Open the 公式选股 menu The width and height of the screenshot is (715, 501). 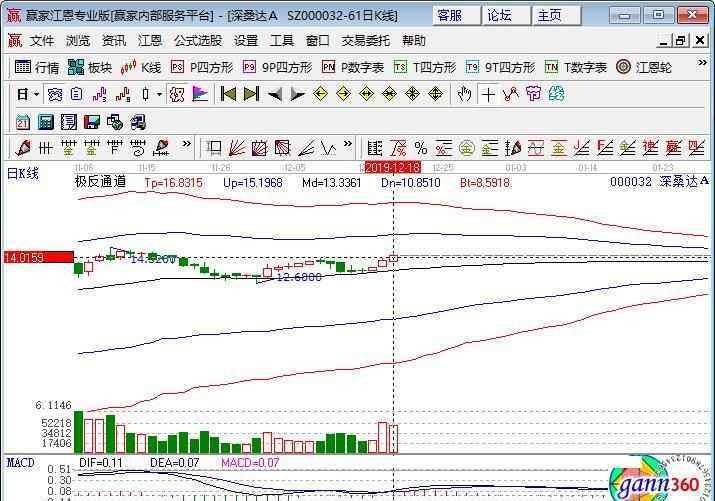(198, 41)
